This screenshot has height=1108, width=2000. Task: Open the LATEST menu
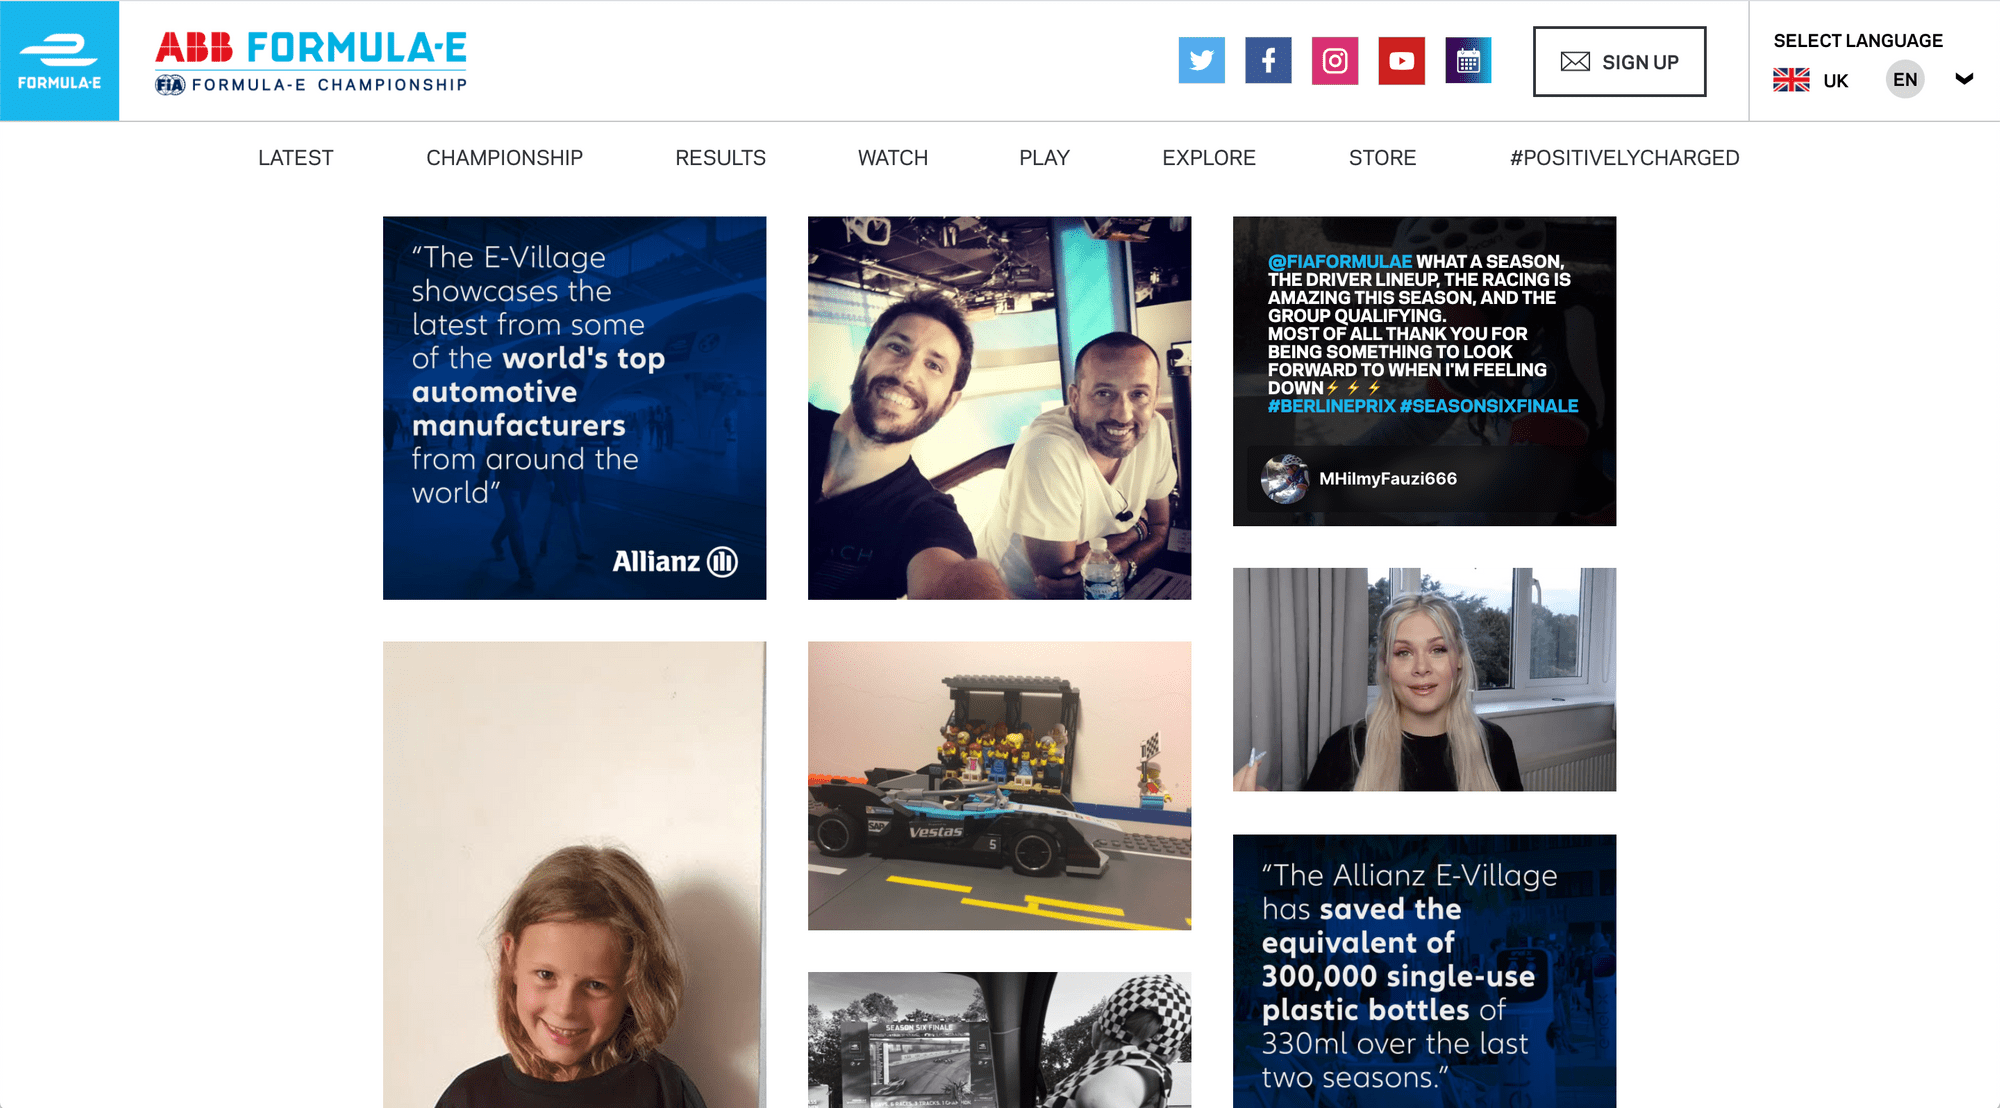tap(295, 158)
